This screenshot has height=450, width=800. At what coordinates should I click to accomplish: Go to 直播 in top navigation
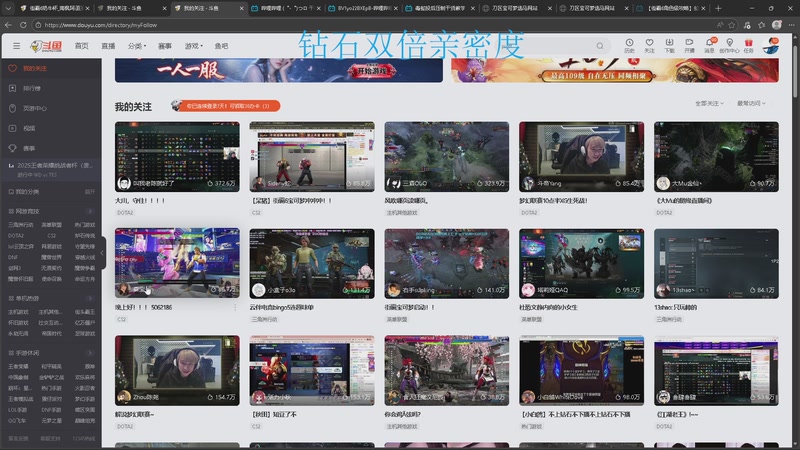click(108, 46)
